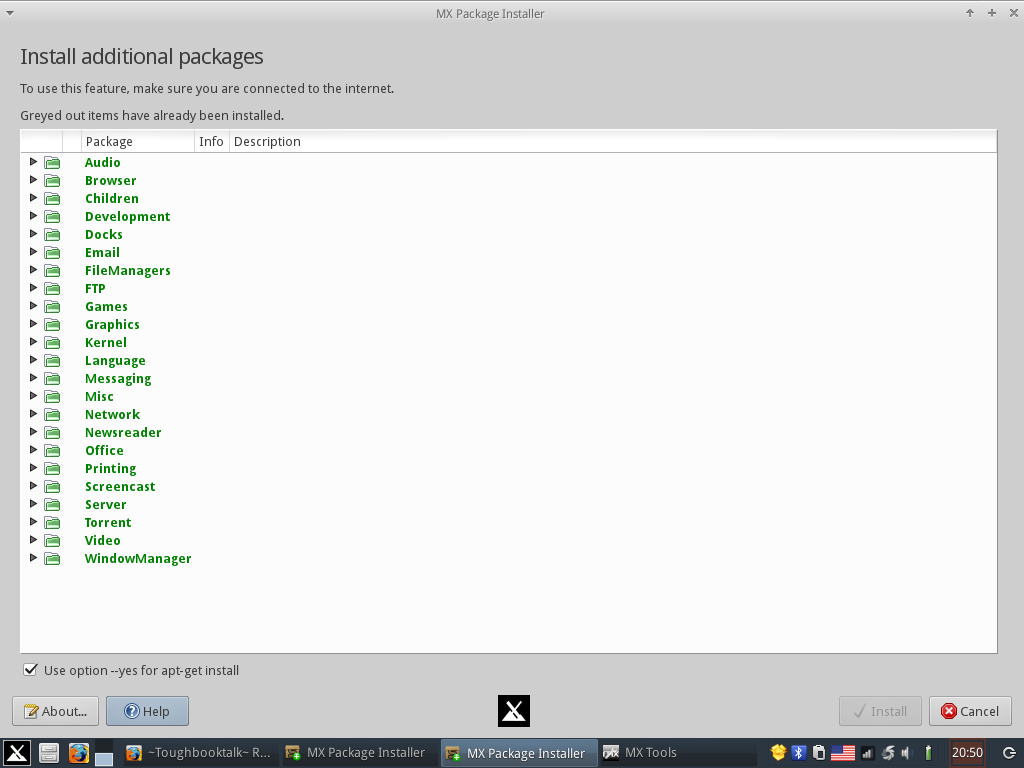Screen dimensions: 1024x768
Task: Open the window menu arrow in the title bar
Action: 10,13
